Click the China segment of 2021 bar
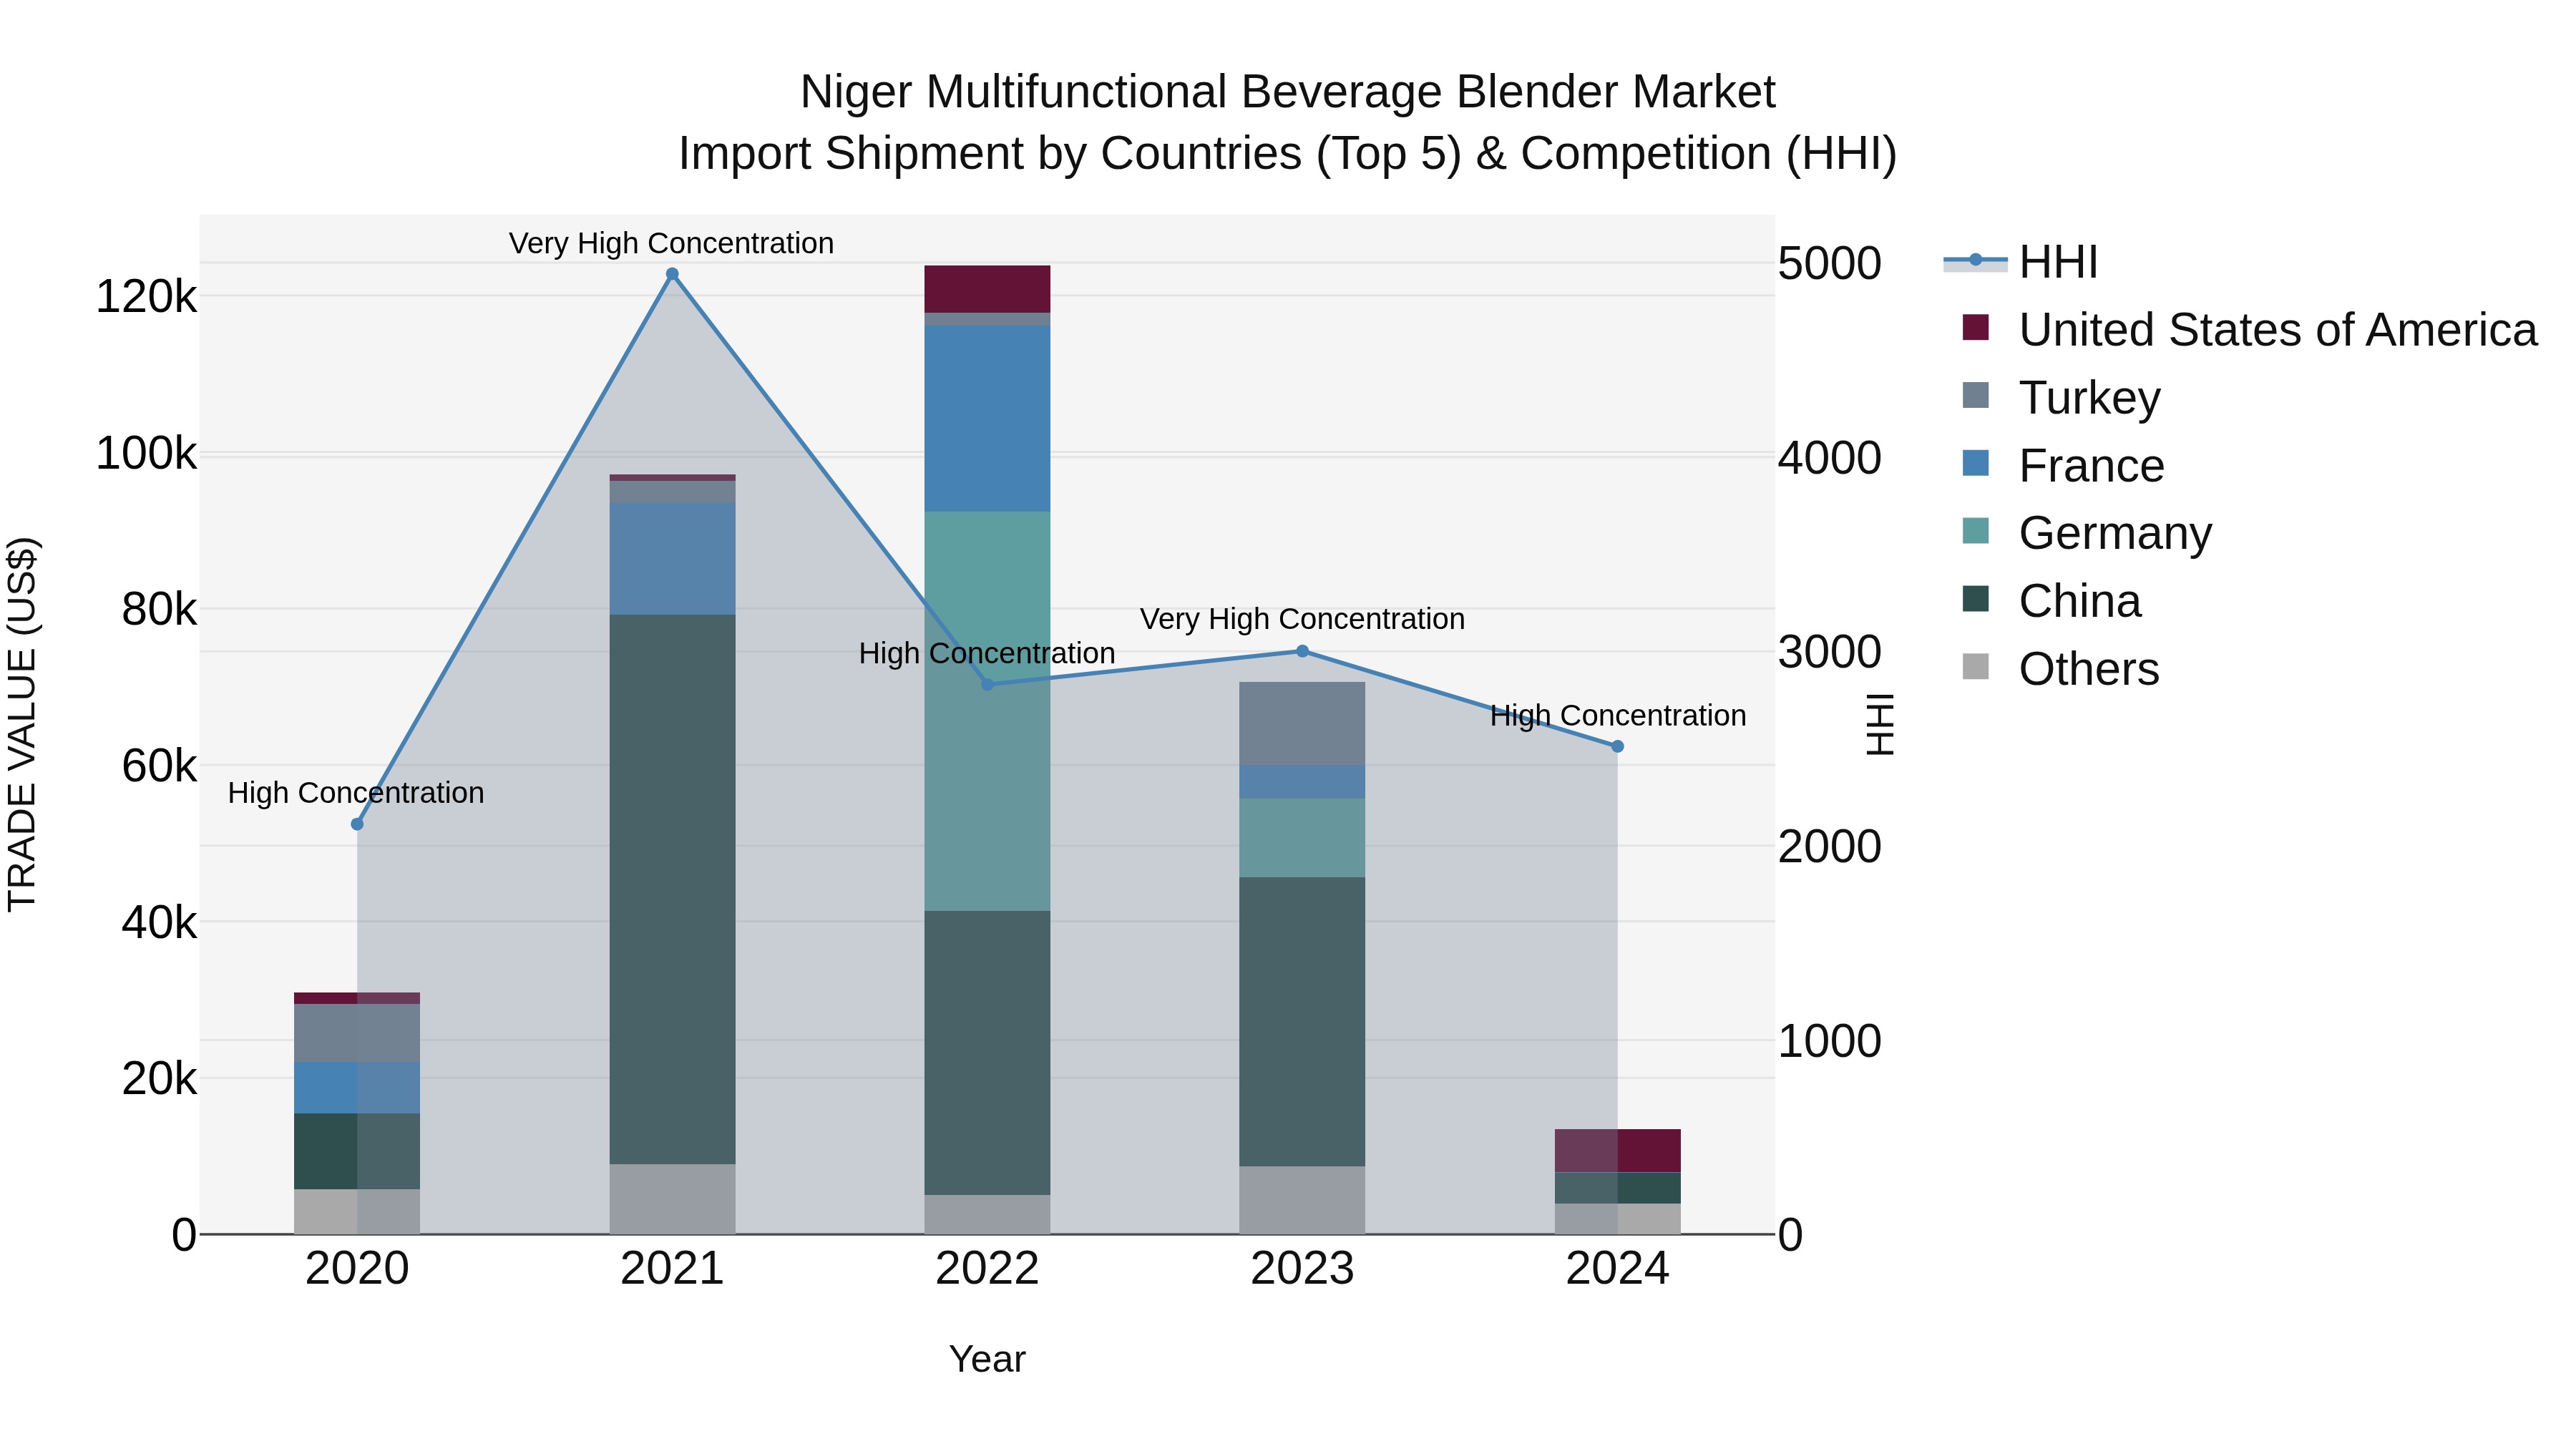 [672, 889]
